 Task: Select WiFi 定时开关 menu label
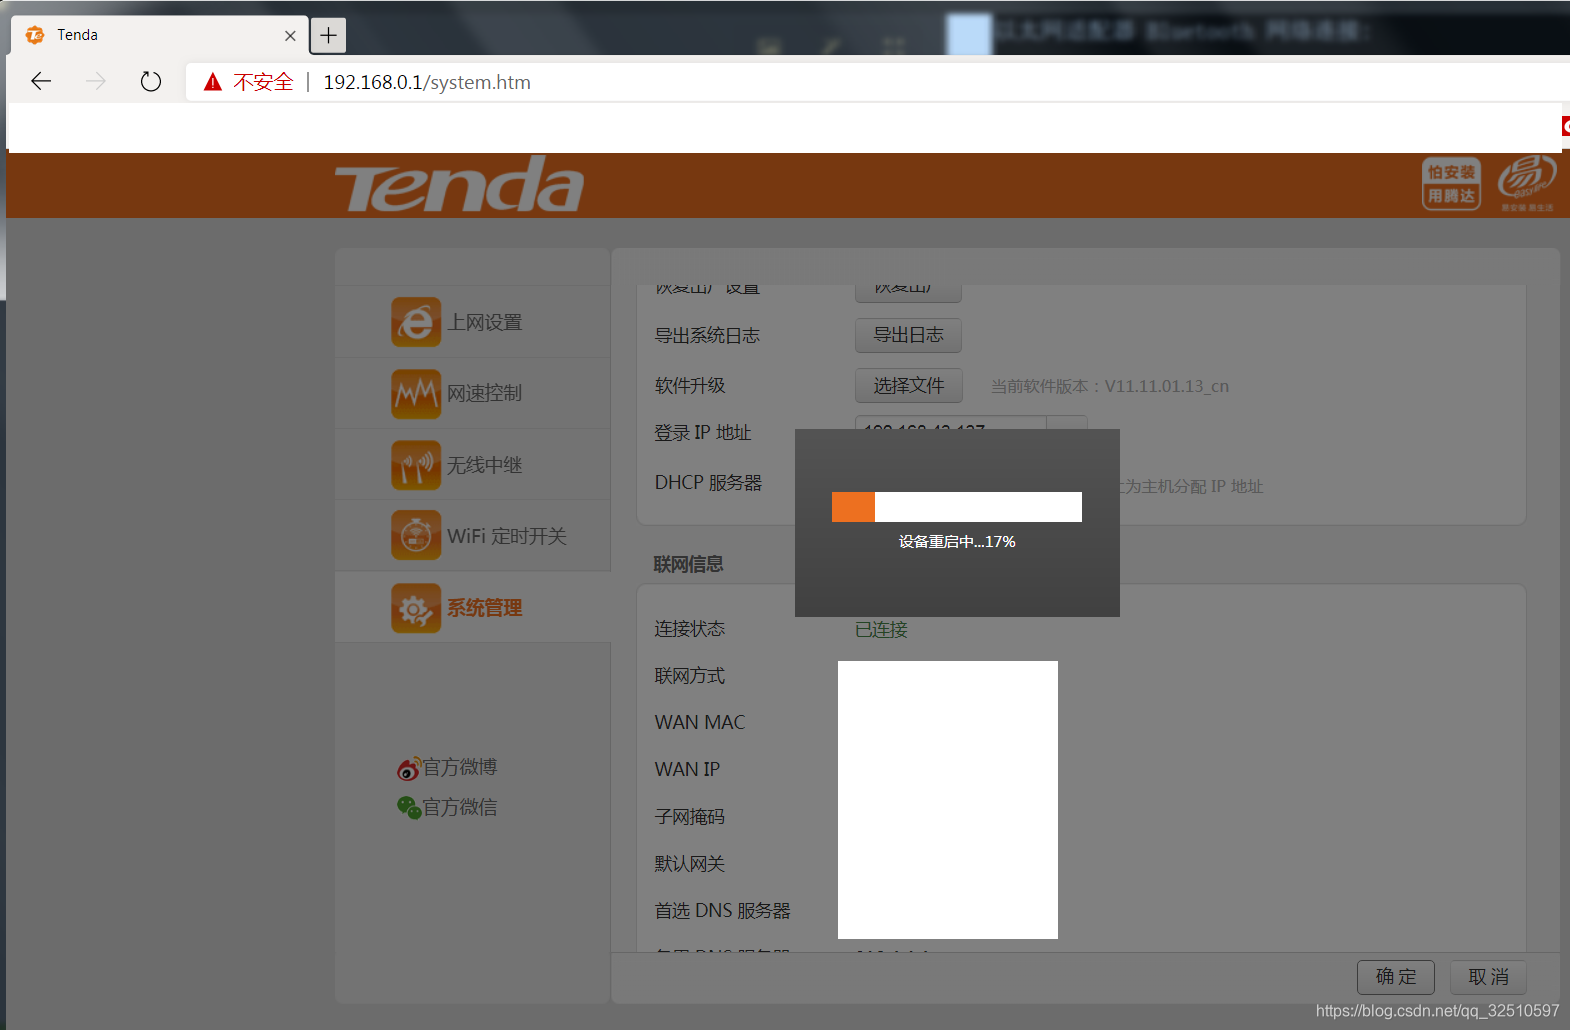[x=507, y=536]
